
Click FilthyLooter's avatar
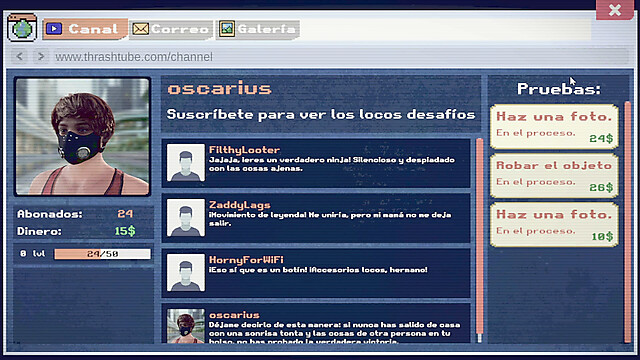pyautogui.click(x=186, y=162)
